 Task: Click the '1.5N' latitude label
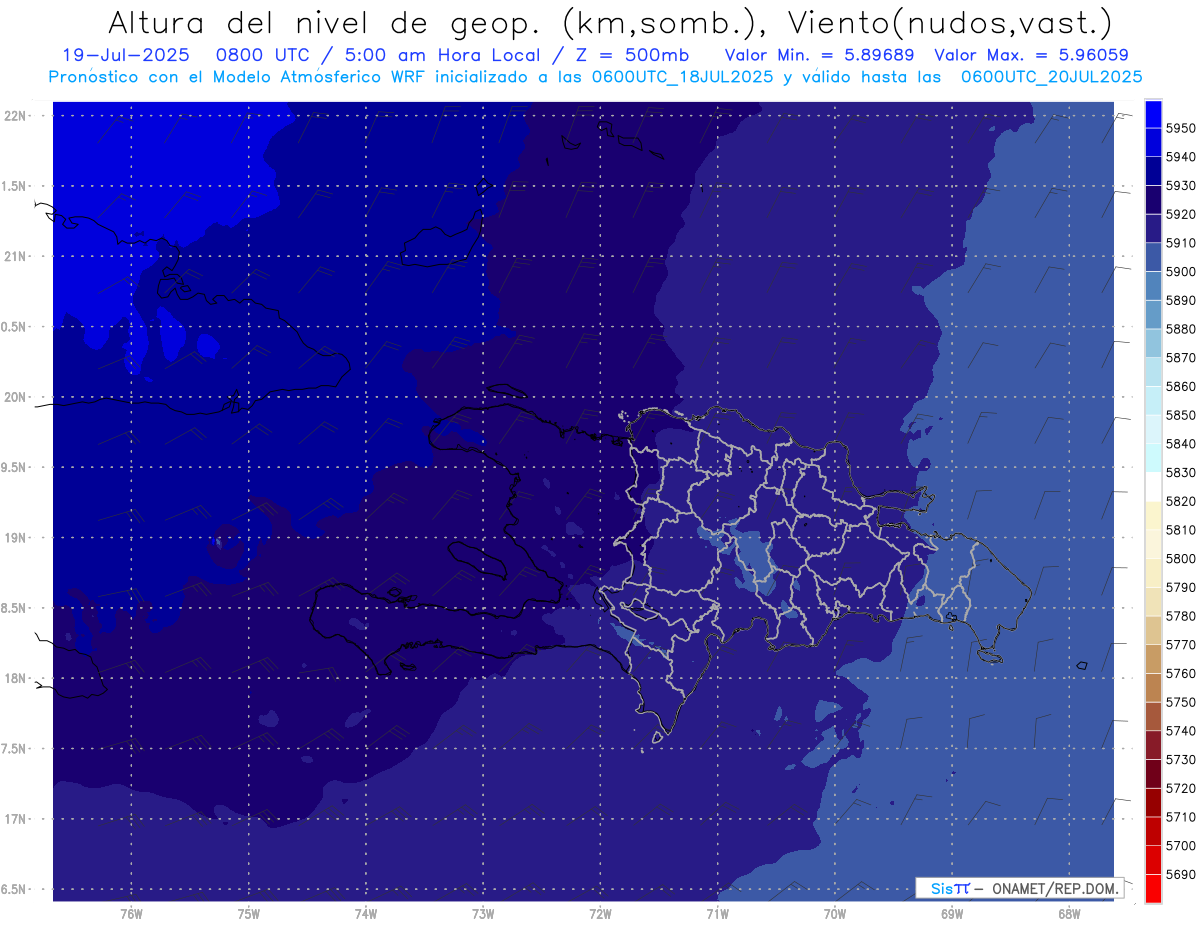[16, 186]
